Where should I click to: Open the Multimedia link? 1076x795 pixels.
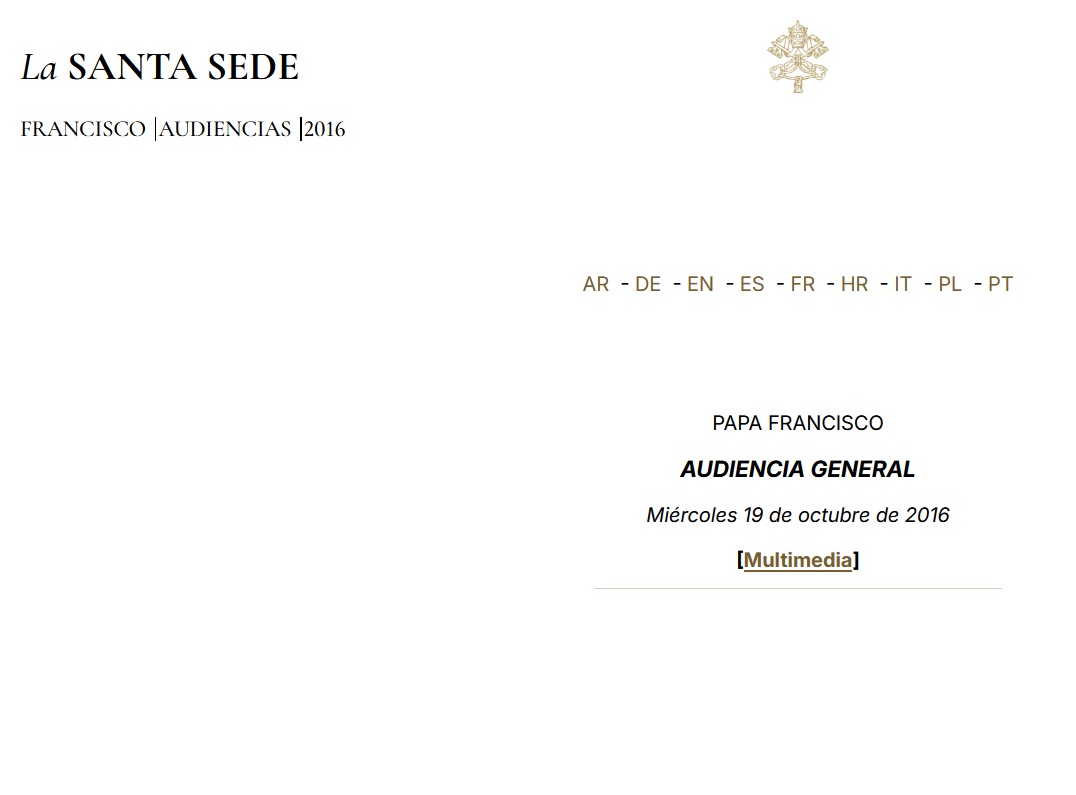click(x=797, y=560)
